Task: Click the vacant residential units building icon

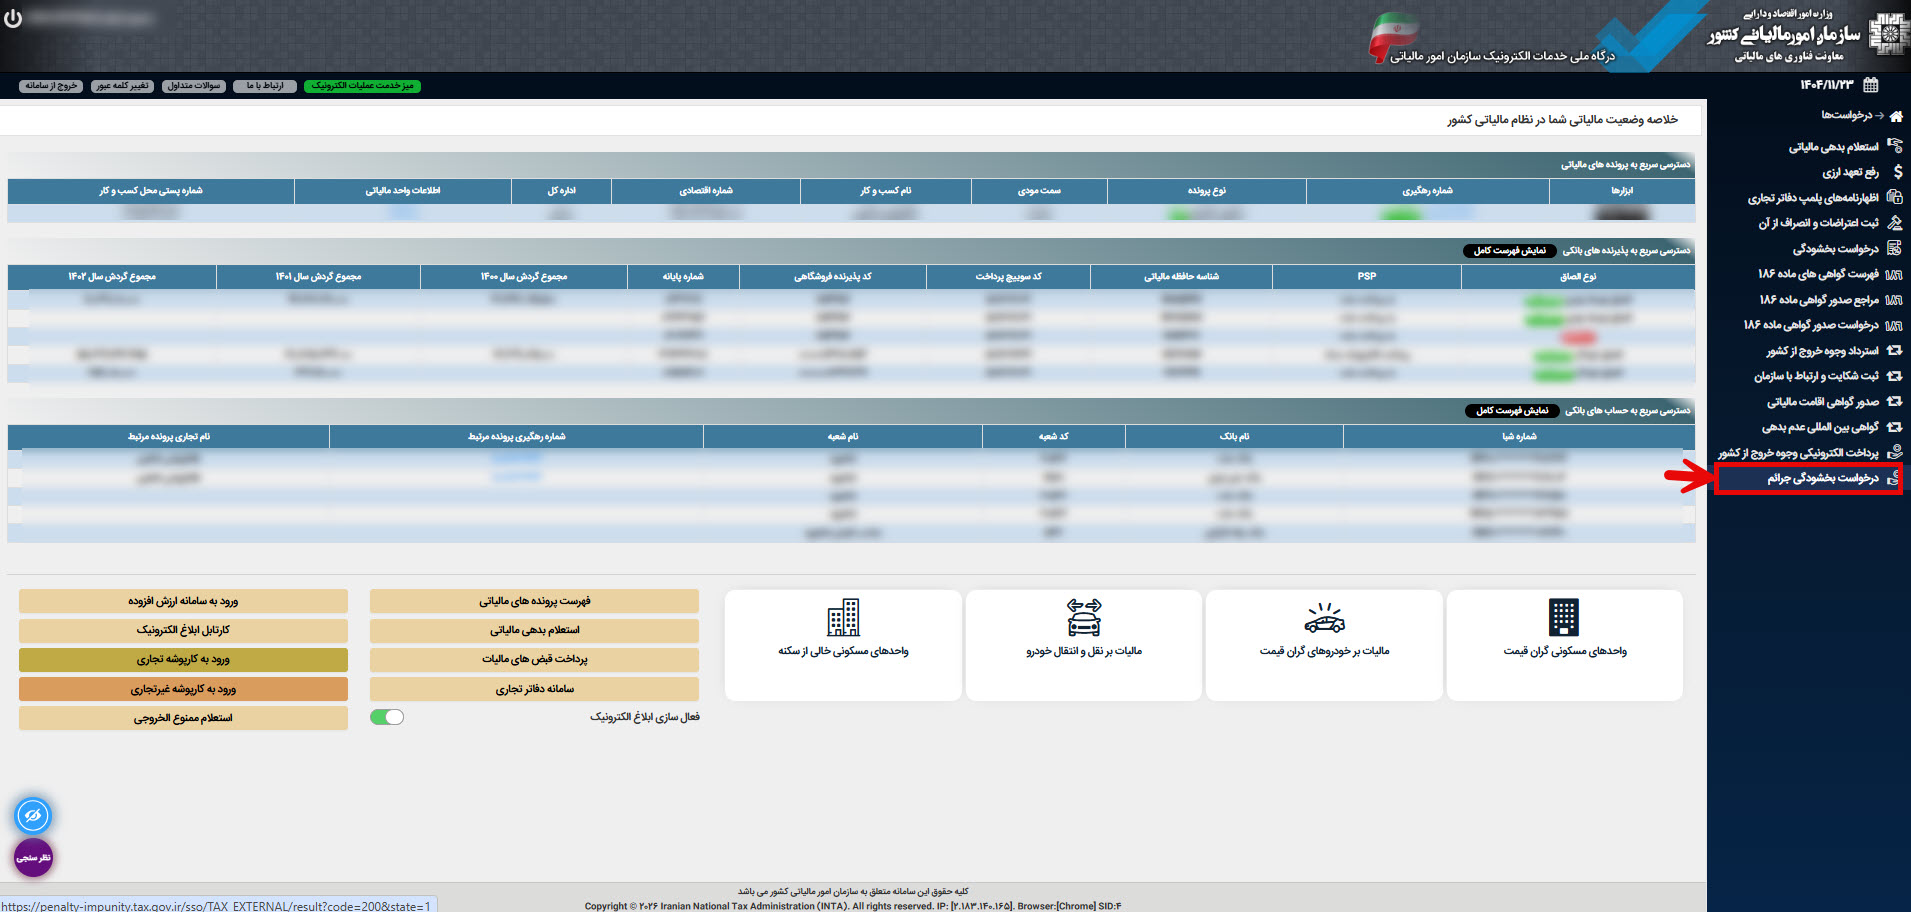Action: click(x=843, y=618)
